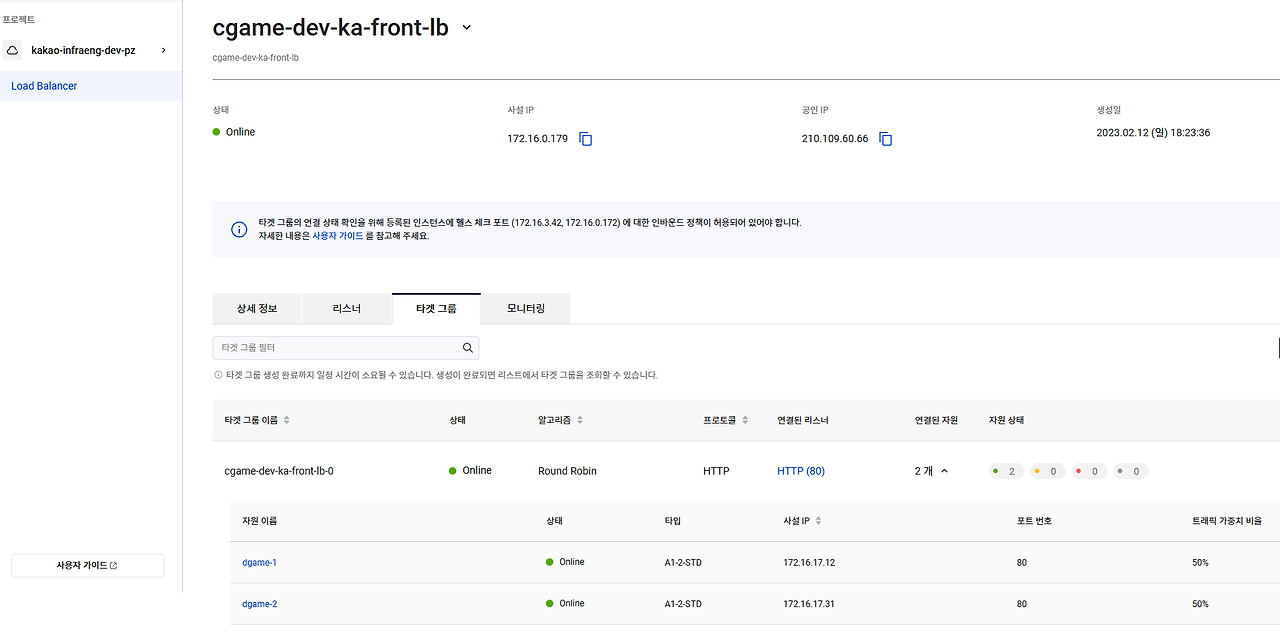
Task: Switch to the 리스너 tab
Action: pyautogui.click(x=346, y=308)
